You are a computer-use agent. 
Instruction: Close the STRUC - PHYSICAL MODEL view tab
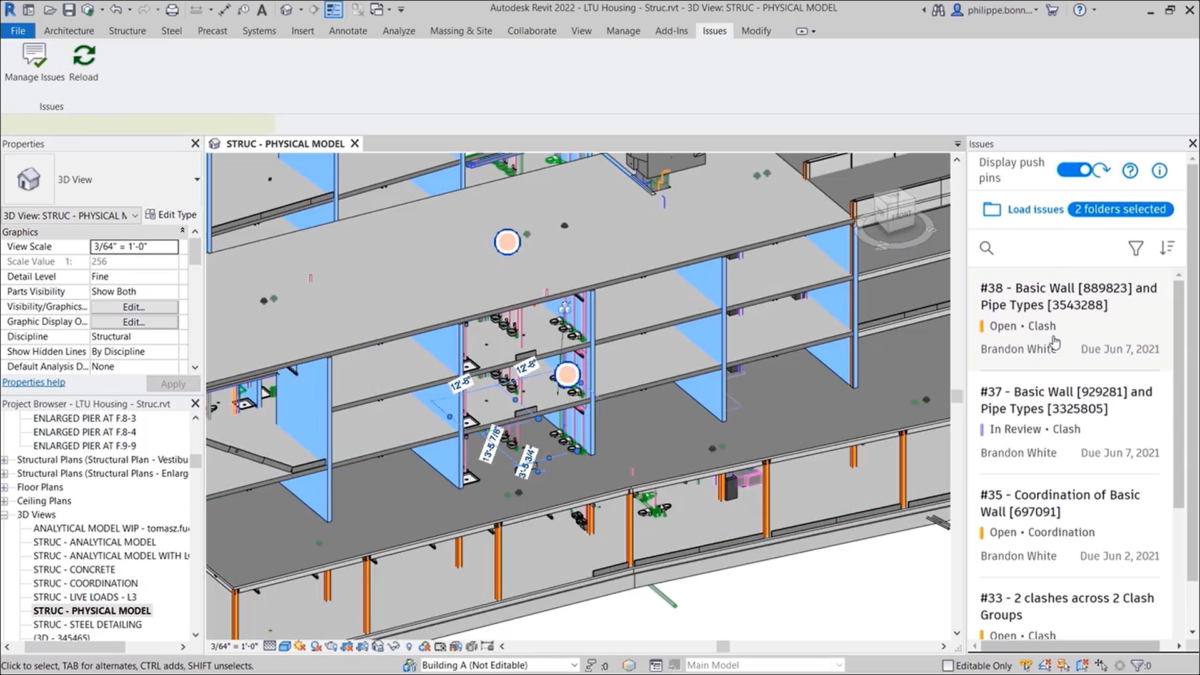tap(354, 144)
